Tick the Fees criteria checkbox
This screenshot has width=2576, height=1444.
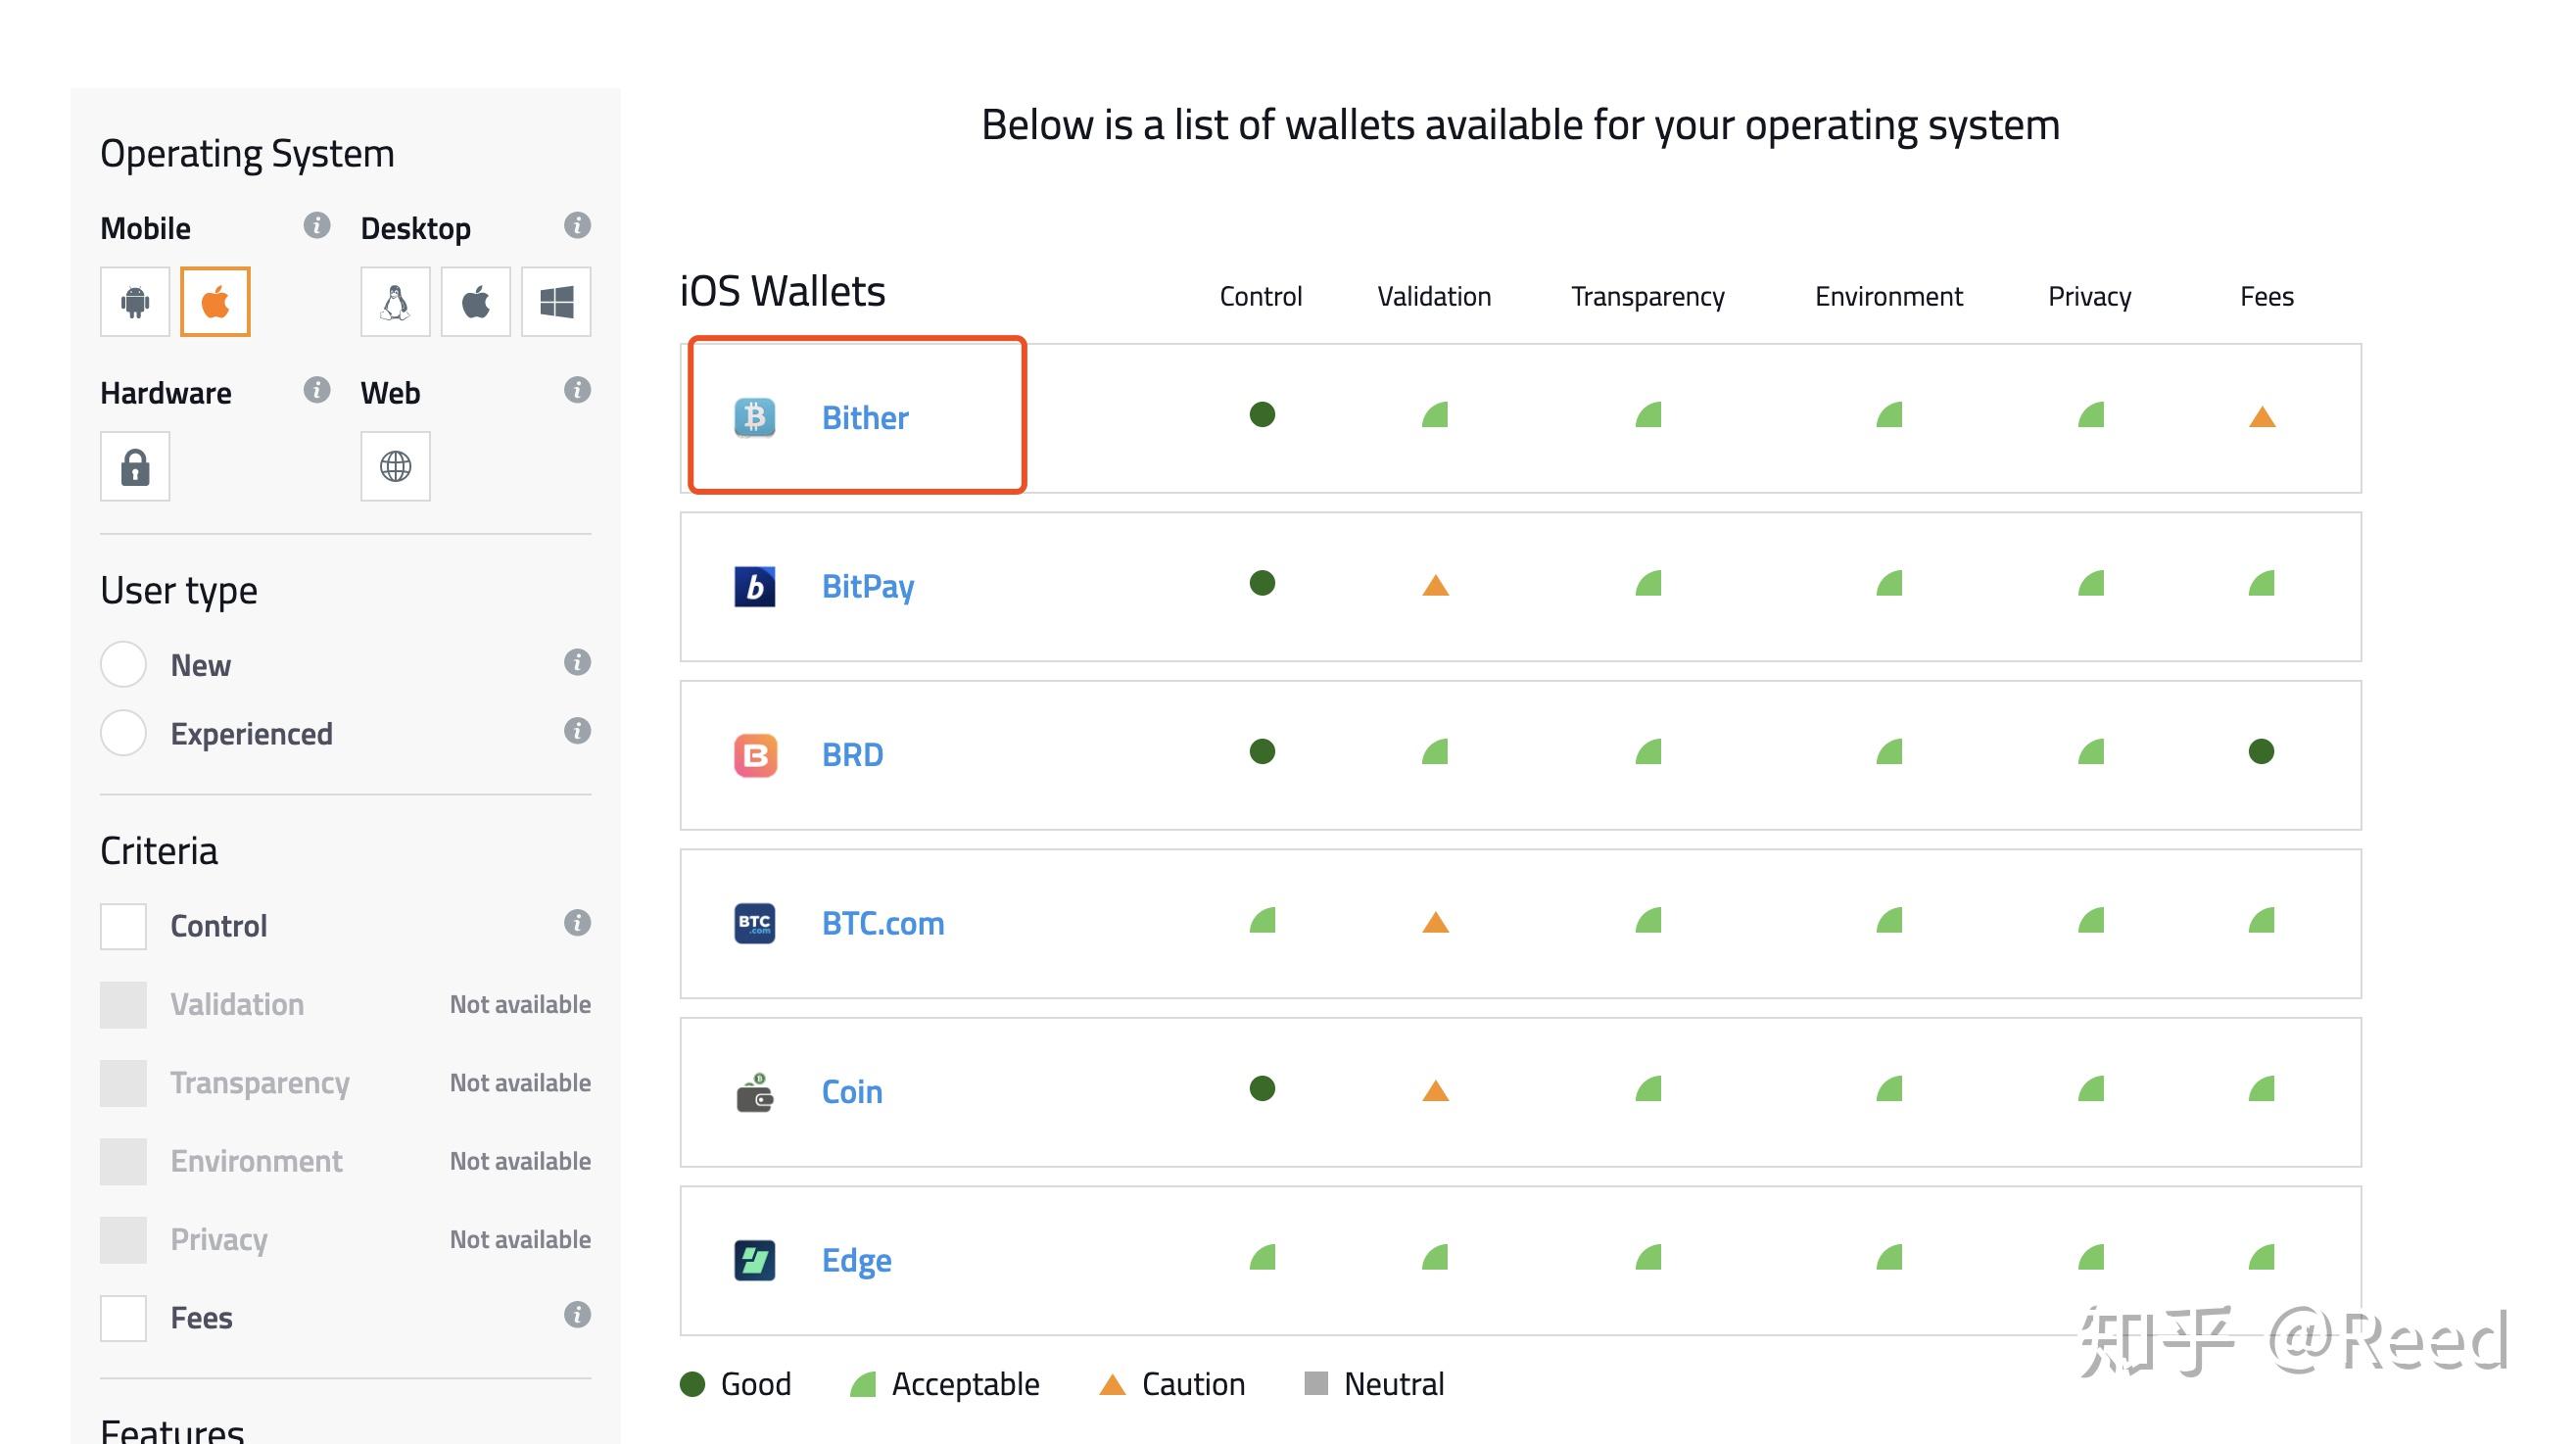[x=123, y=1318]
